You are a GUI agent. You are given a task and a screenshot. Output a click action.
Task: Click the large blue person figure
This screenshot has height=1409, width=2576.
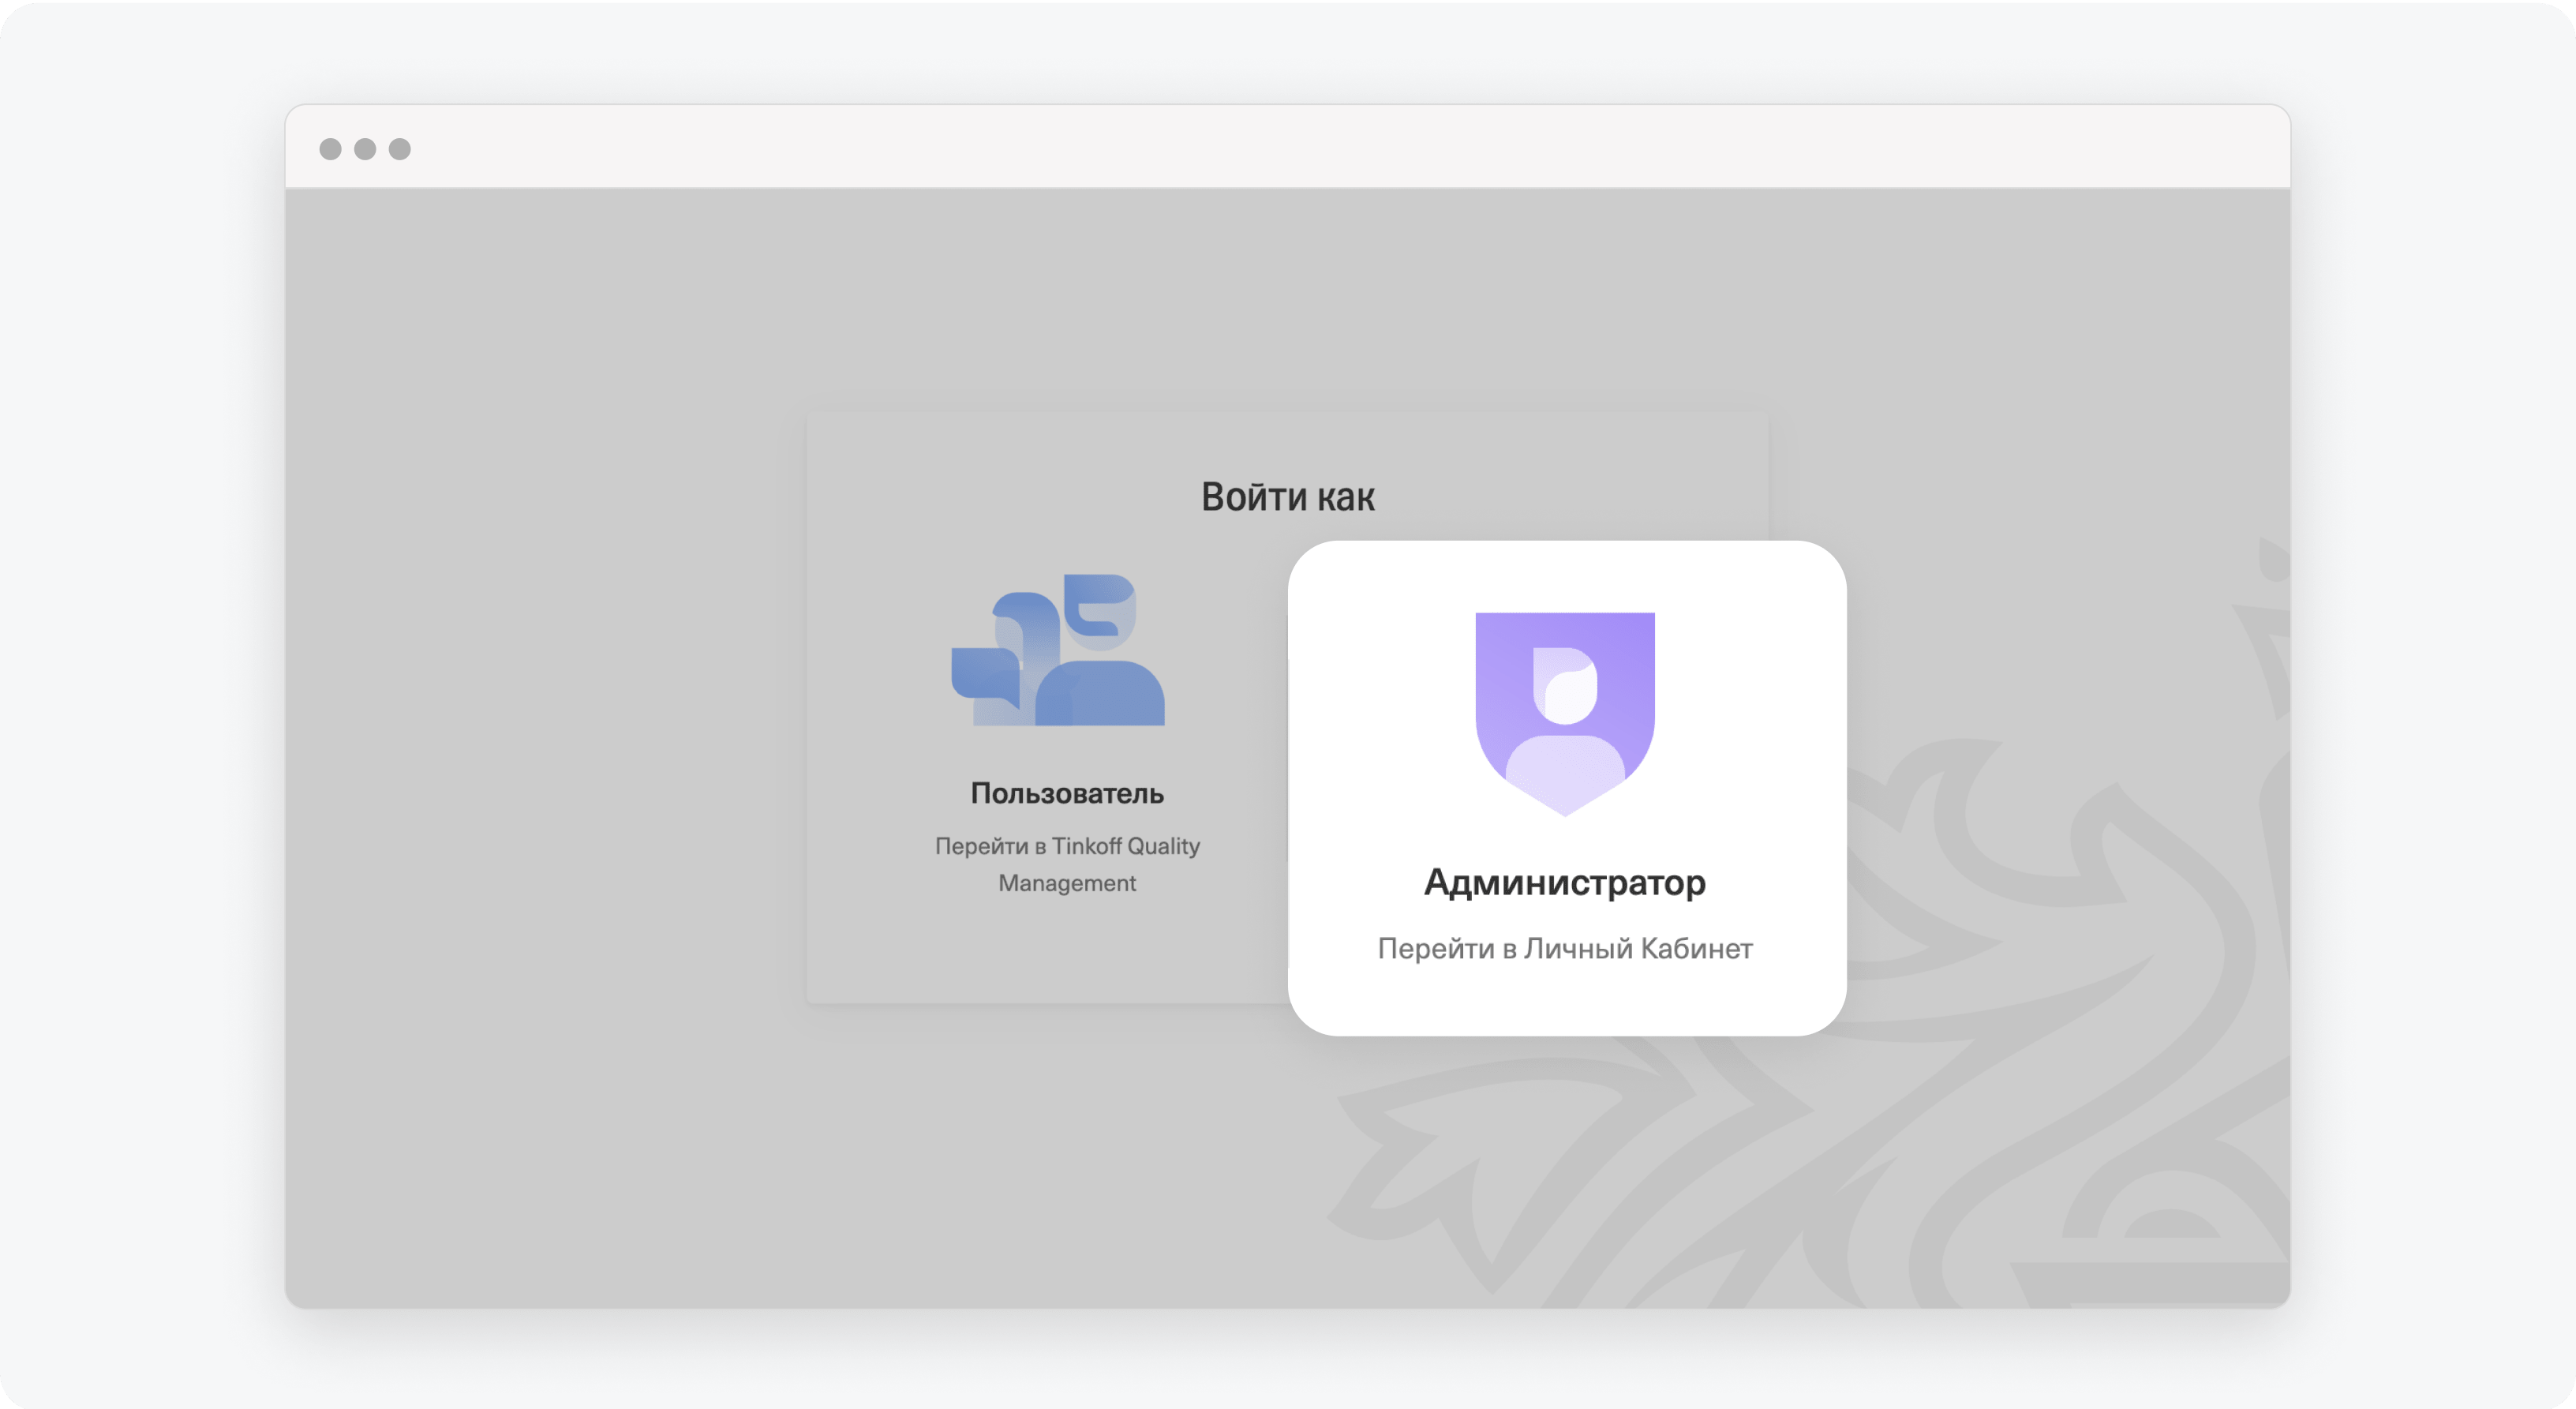1100,693
